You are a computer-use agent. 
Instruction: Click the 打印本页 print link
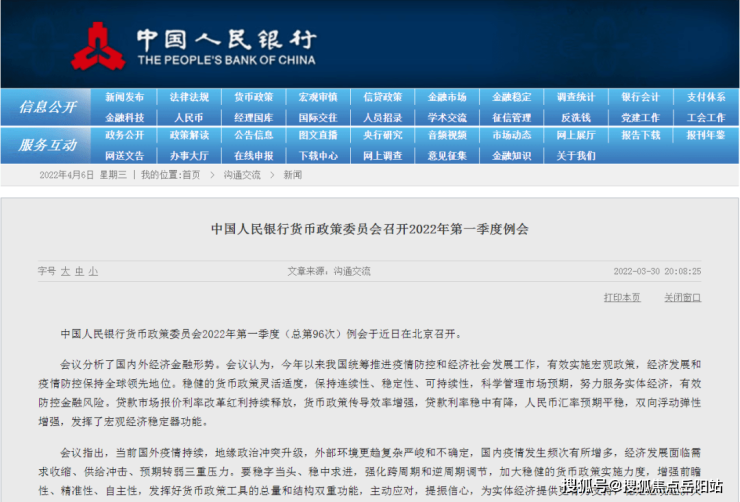pyautogui.click(x=622, y=297)
